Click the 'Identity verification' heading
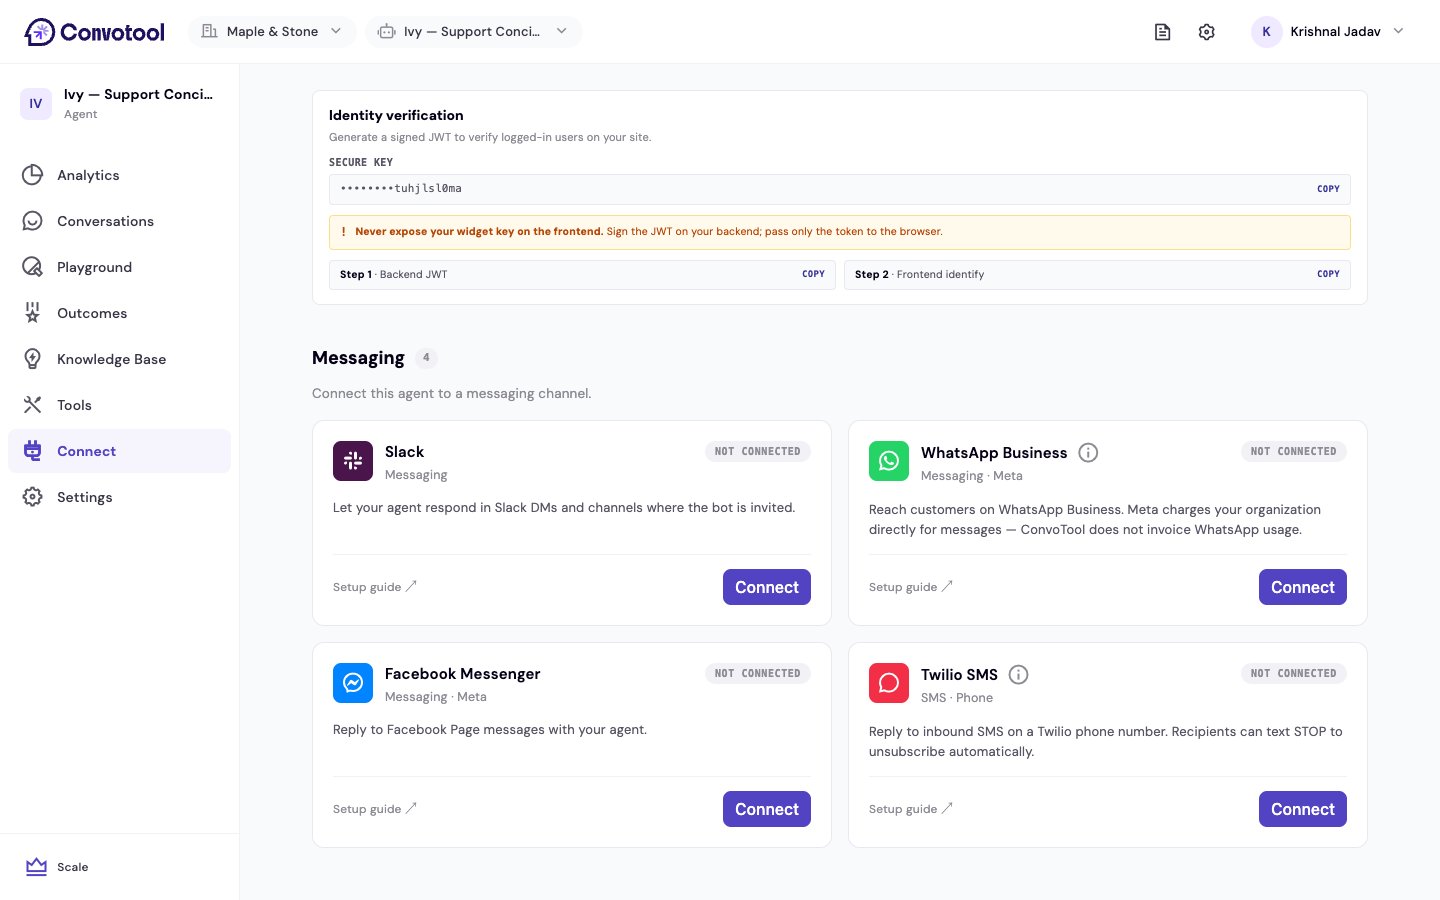This screenshot has width=1440, height=900. (396, 115)
